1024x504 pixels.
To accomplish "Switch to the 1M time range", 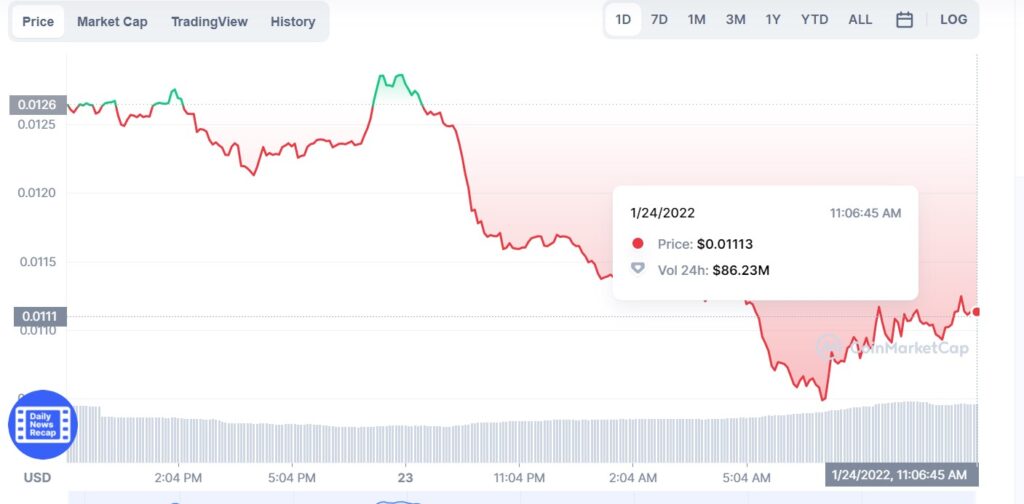I will coord(697,20).
